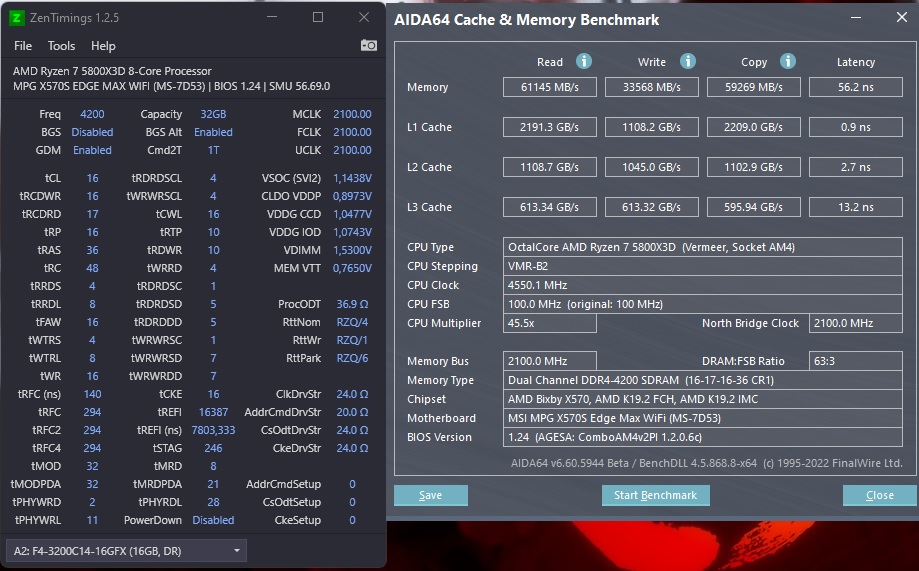This screenshot has width=919, height=571.
Task: Show info about the Copy benchmark
Action: [788, 61]
